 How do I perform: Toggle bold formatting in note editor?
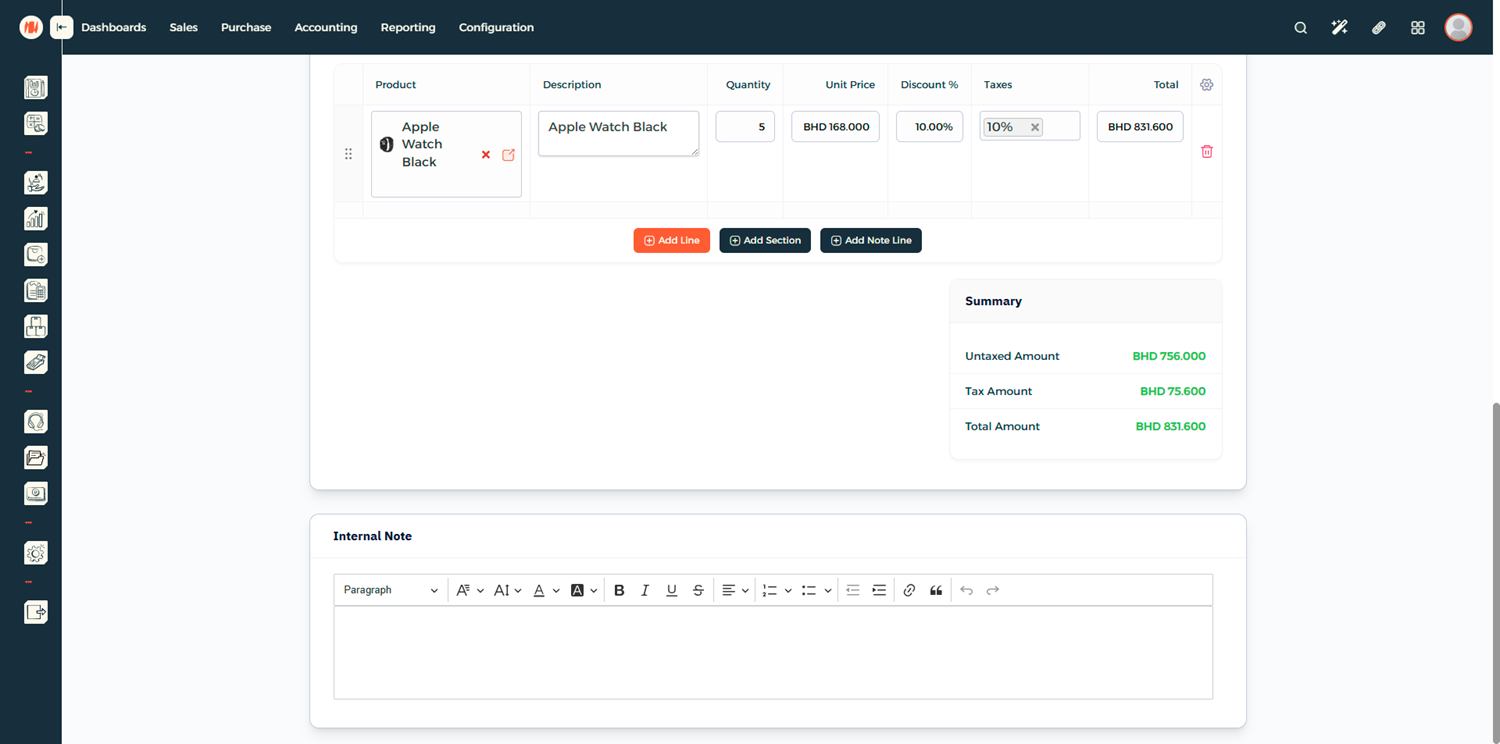click(x=619, y=590)
